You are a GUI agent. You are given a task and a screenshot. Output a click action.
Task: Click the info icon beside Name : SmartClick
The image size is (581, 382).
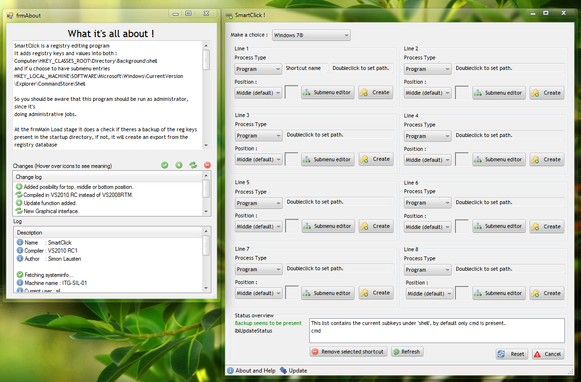(20, 242)
